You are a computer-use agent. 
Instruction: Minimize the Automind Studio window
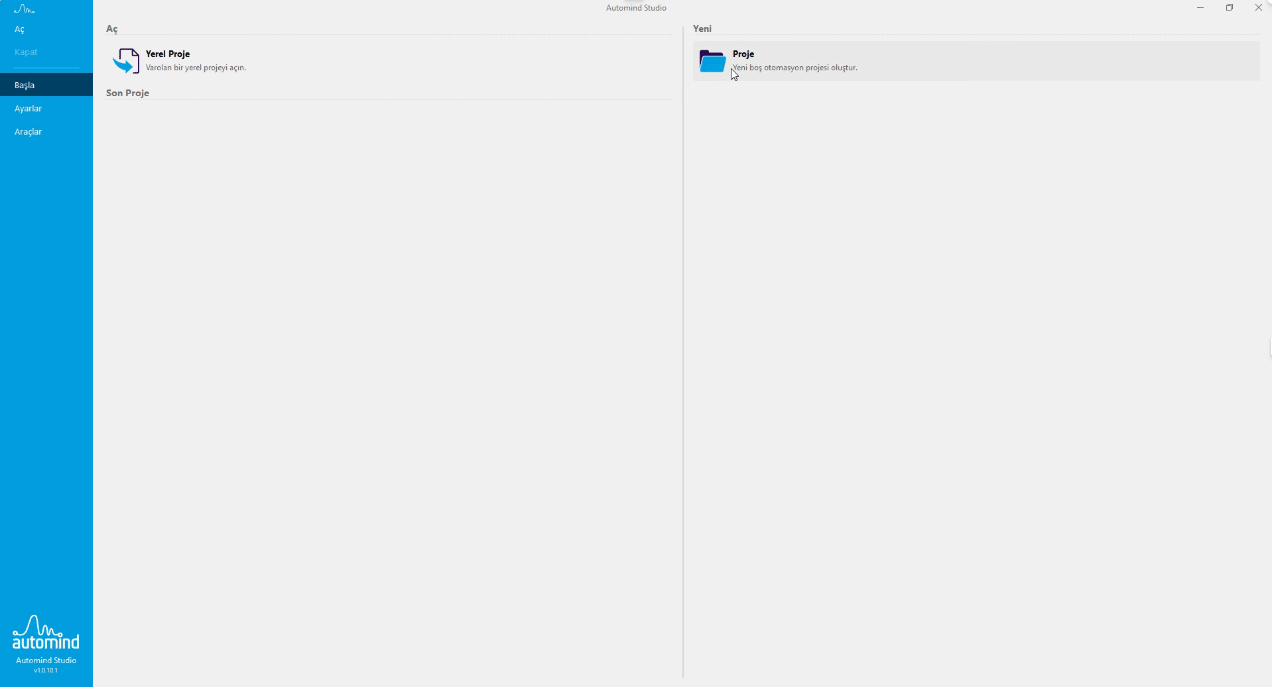point(1200,8)
